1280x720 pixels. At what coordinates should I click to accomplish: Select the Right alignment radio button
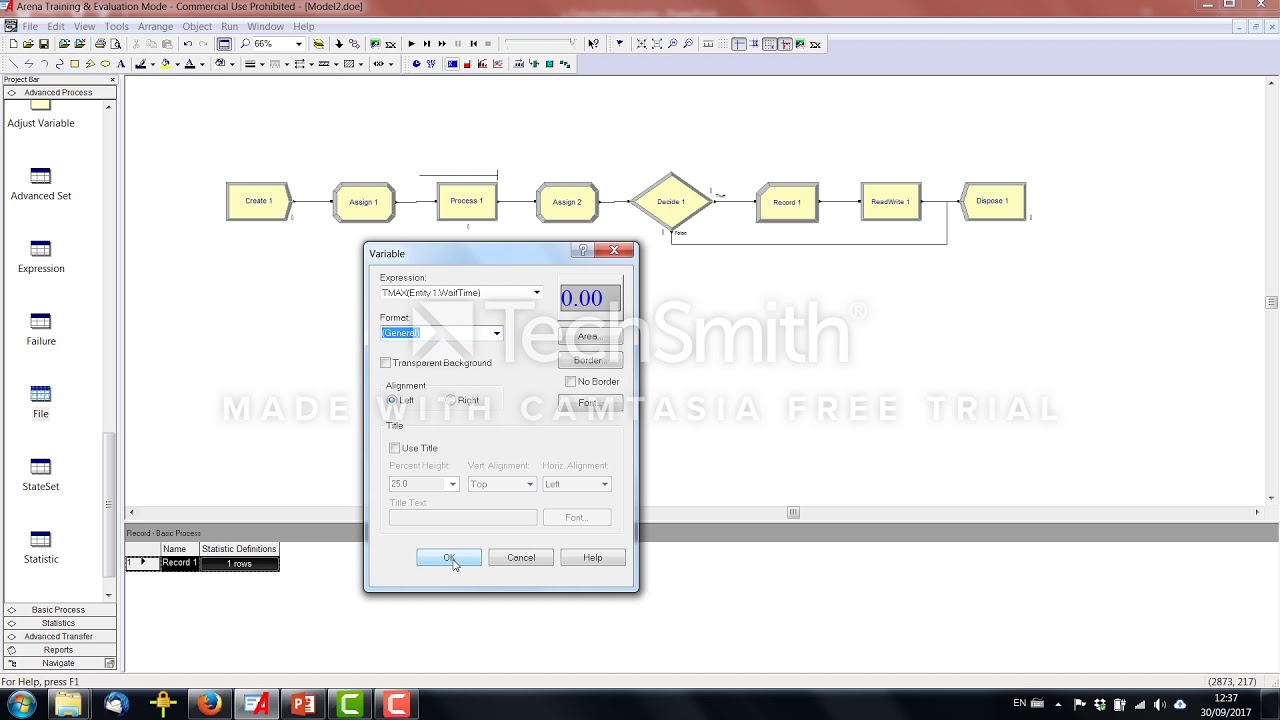point(451,400)
